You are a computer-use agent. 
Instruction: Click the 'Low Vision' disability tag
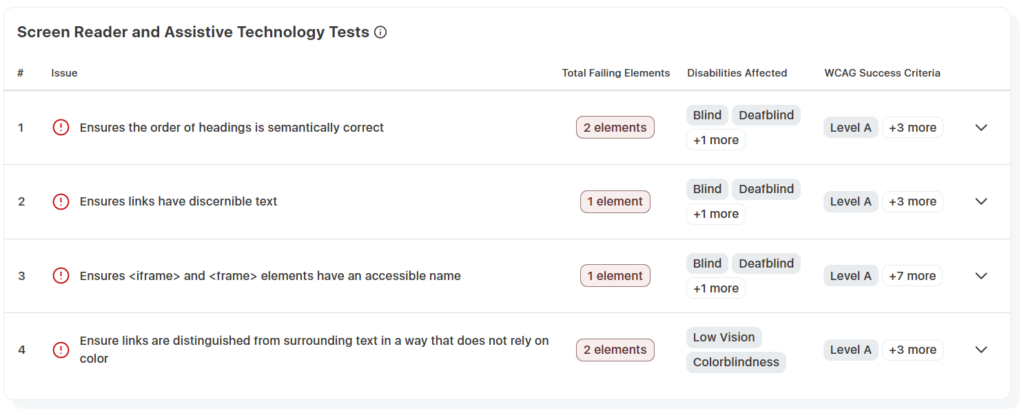click(x=725, y=337)
